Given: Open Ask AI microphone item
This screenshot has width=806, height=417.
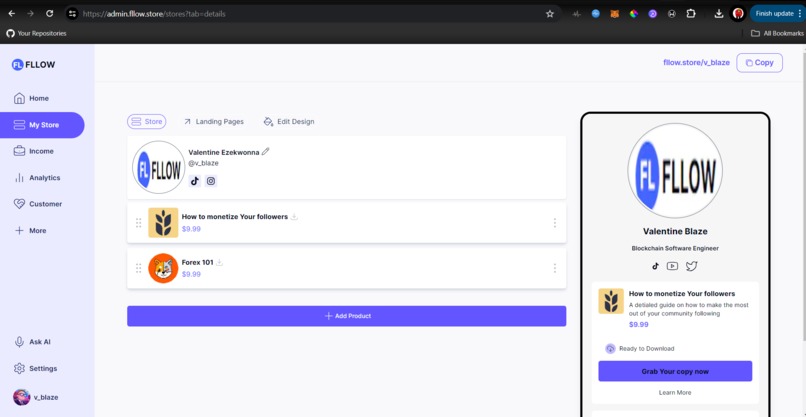Looking at the screenshot, I should [x=32, y=342].
